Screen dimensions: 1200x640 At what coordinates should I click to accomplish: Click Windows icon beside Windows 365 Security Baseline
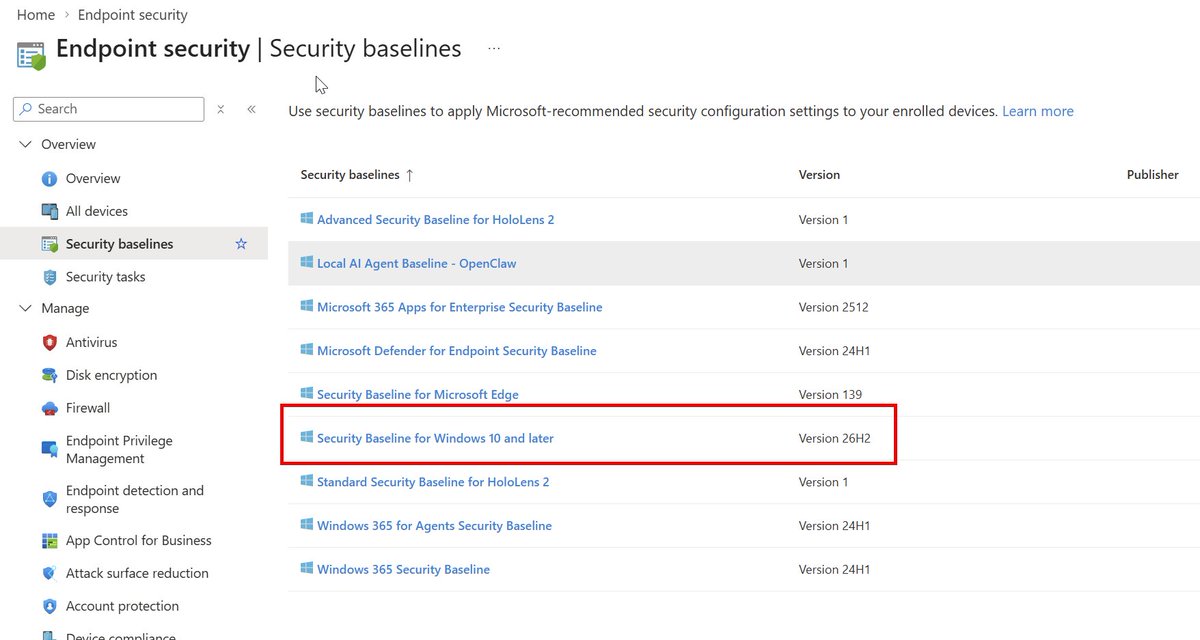point(307,568)
